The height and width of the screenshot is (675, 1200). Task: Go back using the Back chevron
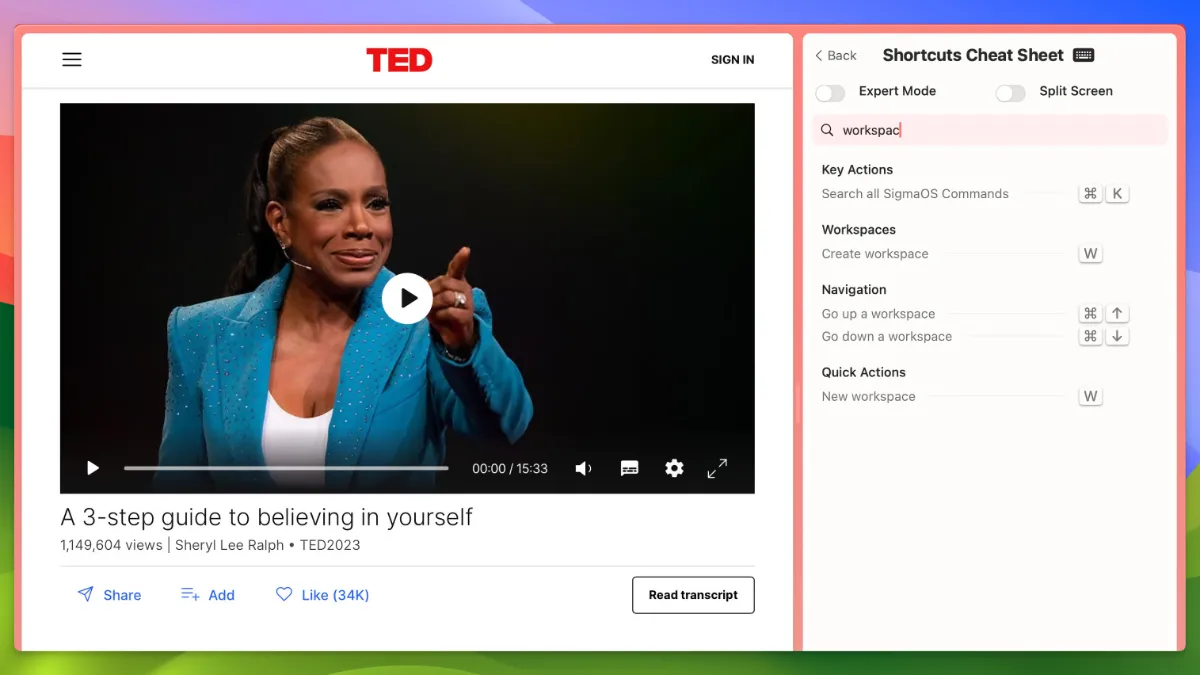pyautogui.click(x=836, y=56)
